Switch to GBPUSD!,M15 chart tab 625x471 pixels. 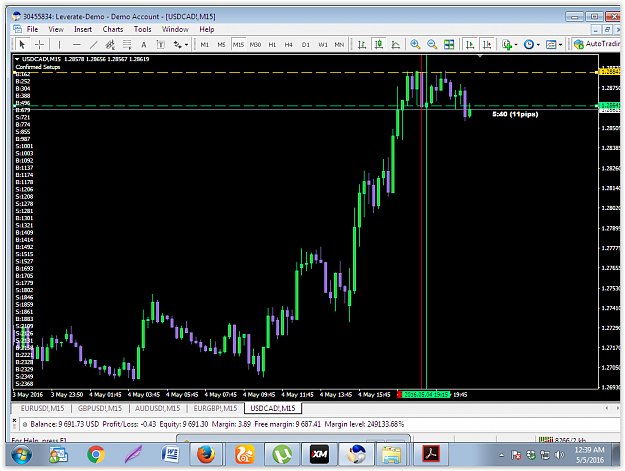(100, 408)
